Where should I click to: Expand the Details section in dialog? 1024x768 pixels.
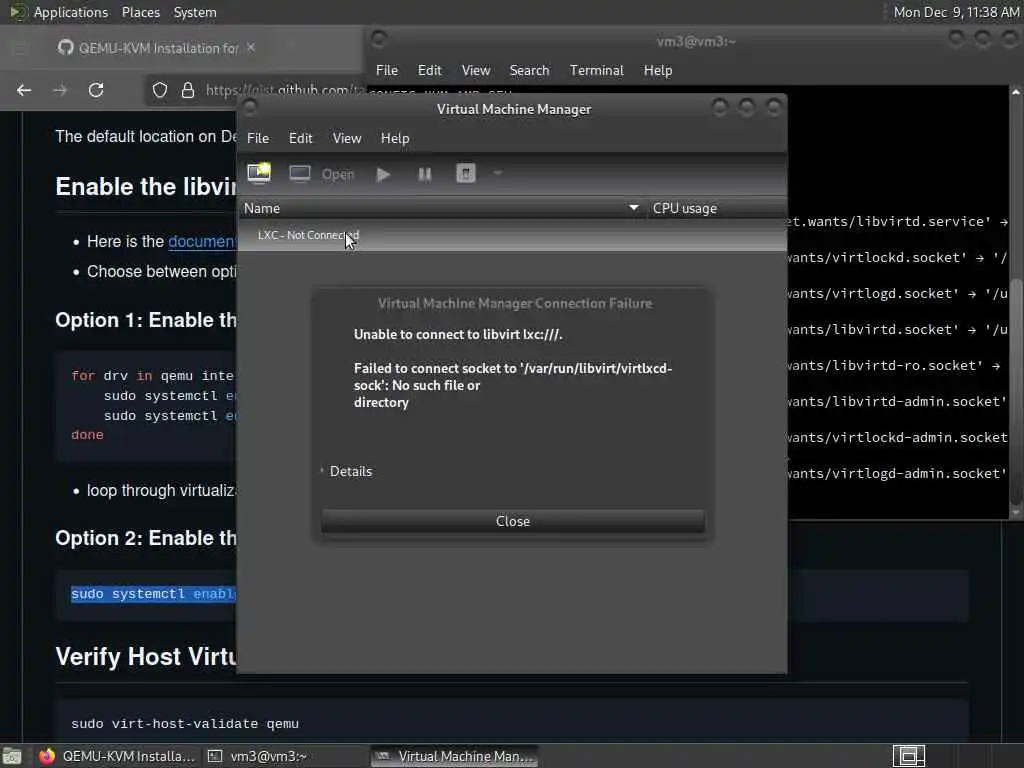point(346,472)
